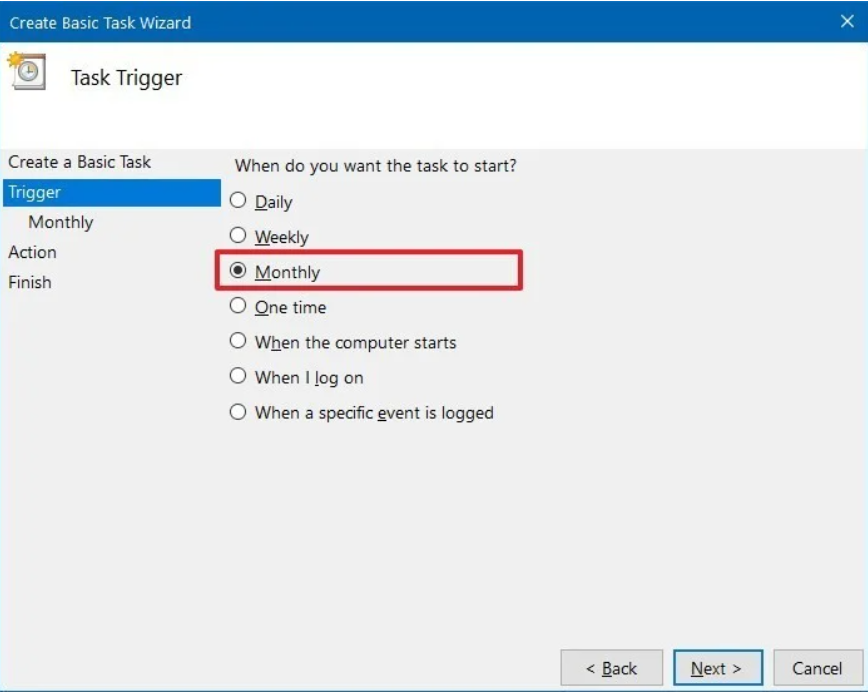
Task: Choose the When I log on option
Action: (x=238, y=377)
